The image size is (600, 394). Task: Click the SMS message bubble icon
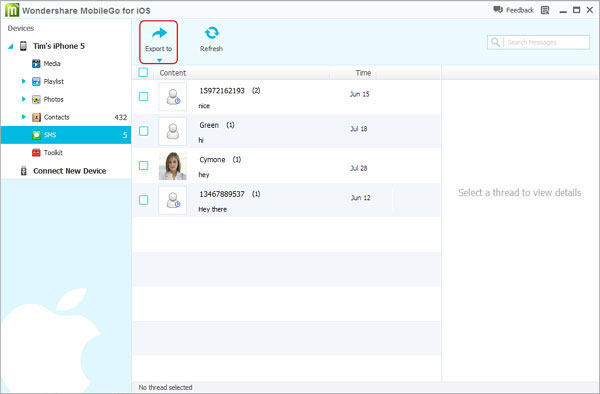click(36, 135)
